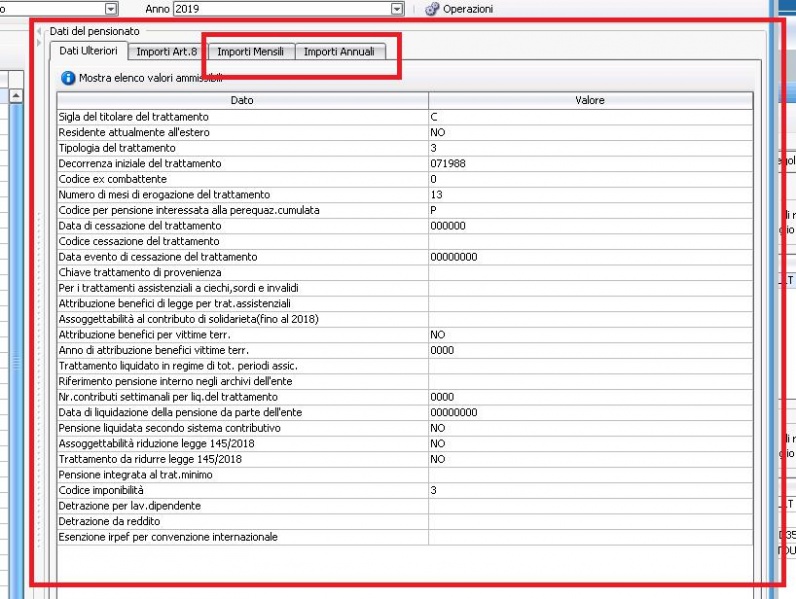Switch to the Importi Art.8 tab
This screenshot has height=599, width=796.
(x=167, y=51)
